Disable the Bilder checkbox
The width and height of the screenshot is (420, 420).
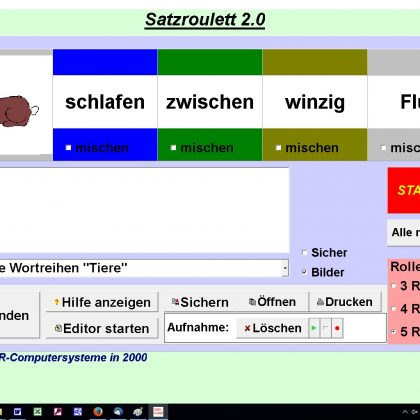pos(304,272)
